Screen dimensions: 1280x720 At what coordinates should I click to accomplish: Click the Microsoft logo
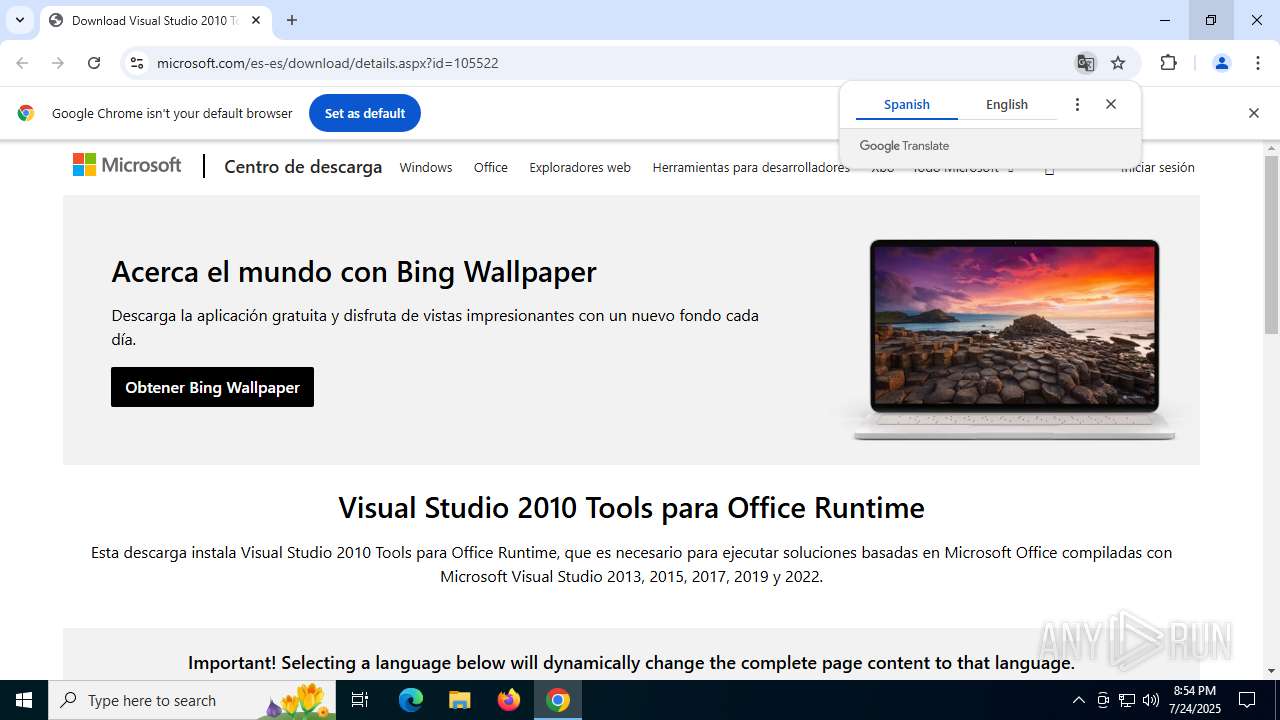click(127, 165)
